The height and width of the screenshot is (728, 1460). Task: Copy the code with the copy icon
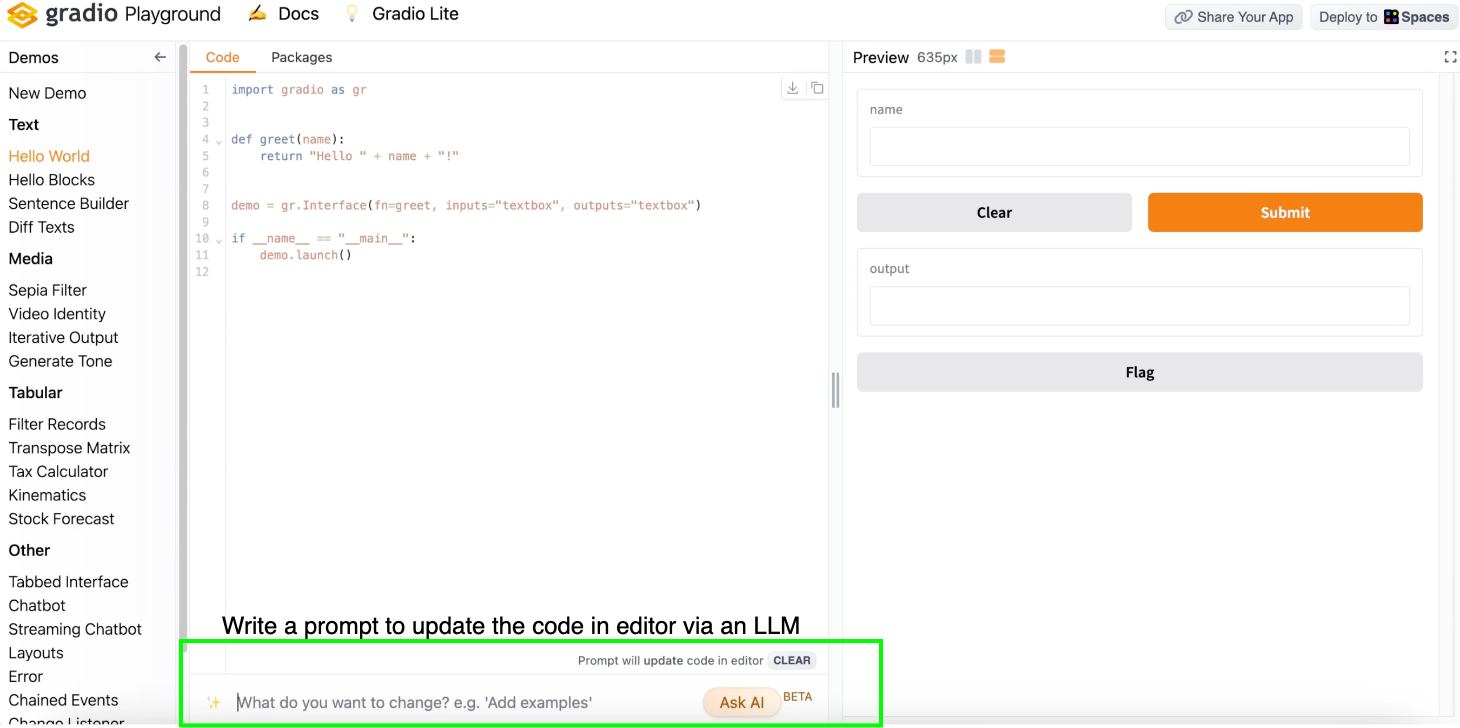pos(817,88)
